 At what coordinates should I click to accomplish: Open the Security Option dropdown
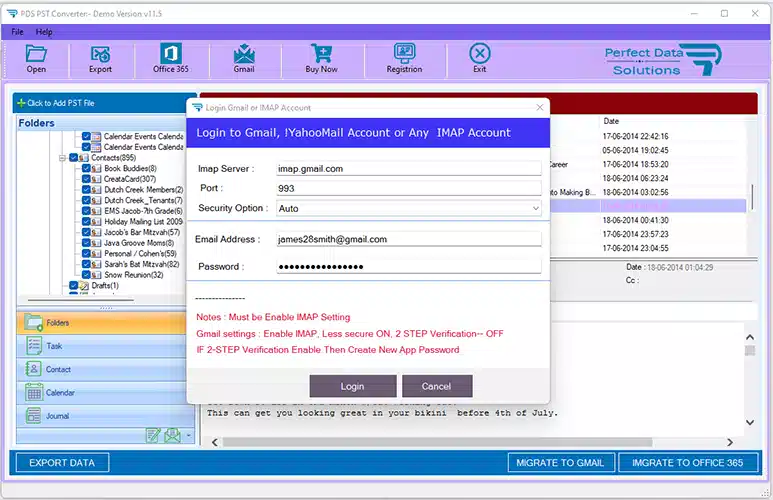point(535,209)
